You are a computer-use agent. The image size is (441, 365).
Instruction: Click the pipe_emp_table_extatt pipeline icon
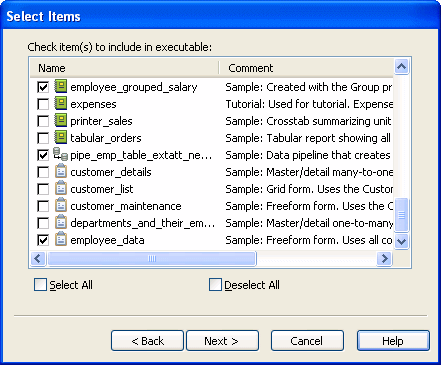pos(61,154)
